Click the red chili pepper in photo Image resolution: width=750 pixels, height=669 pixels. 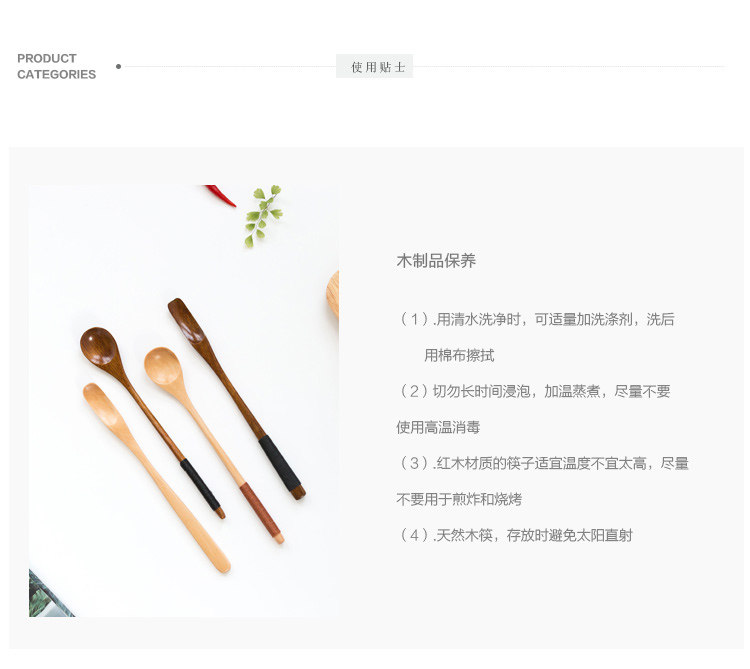221,195
